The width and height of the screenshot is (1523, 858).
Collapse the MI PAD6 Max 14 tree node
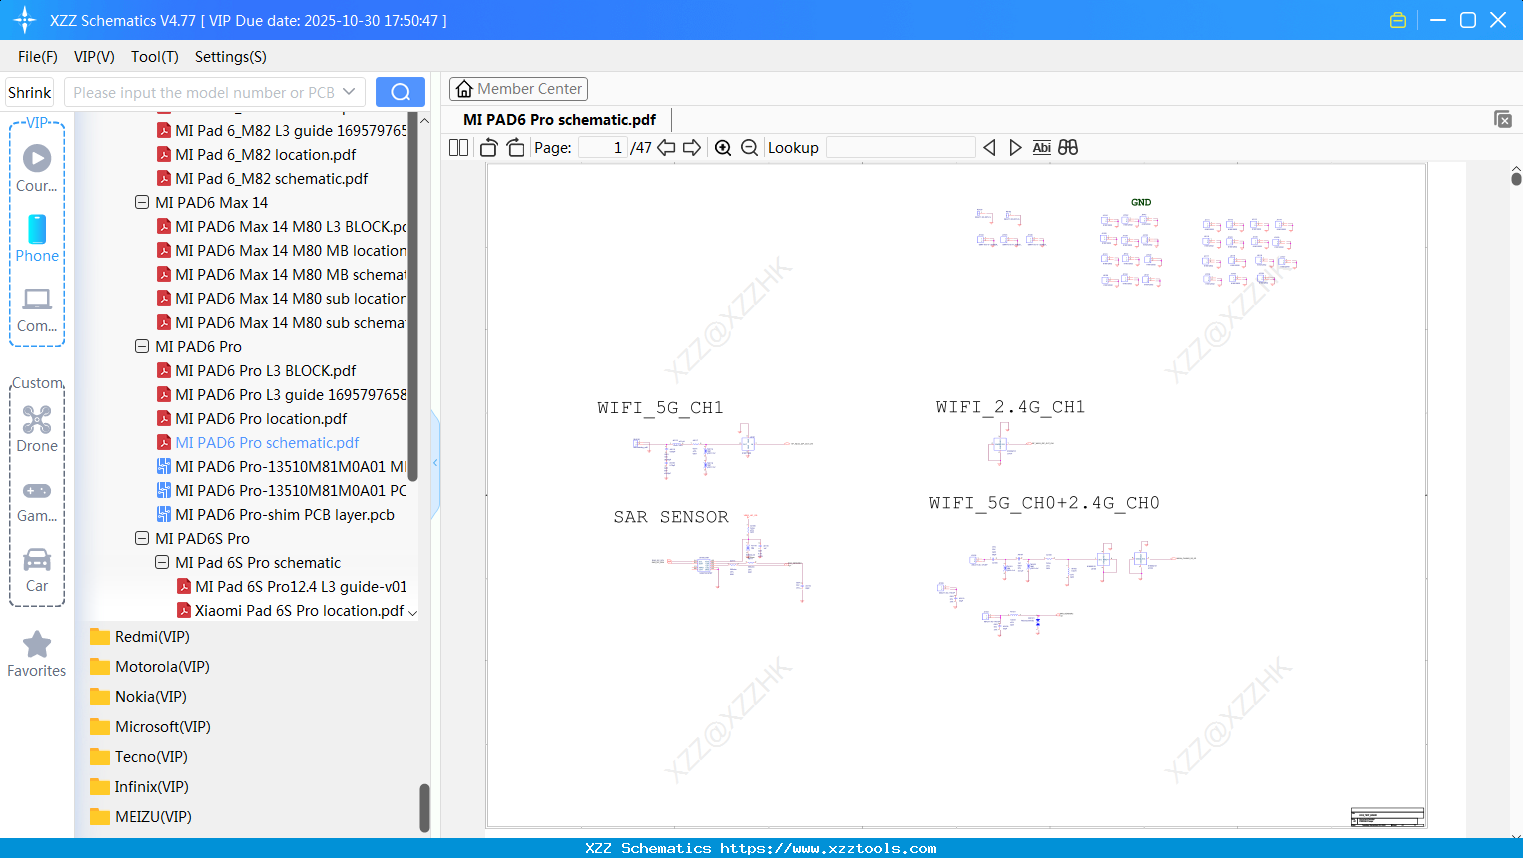[142, 203]
